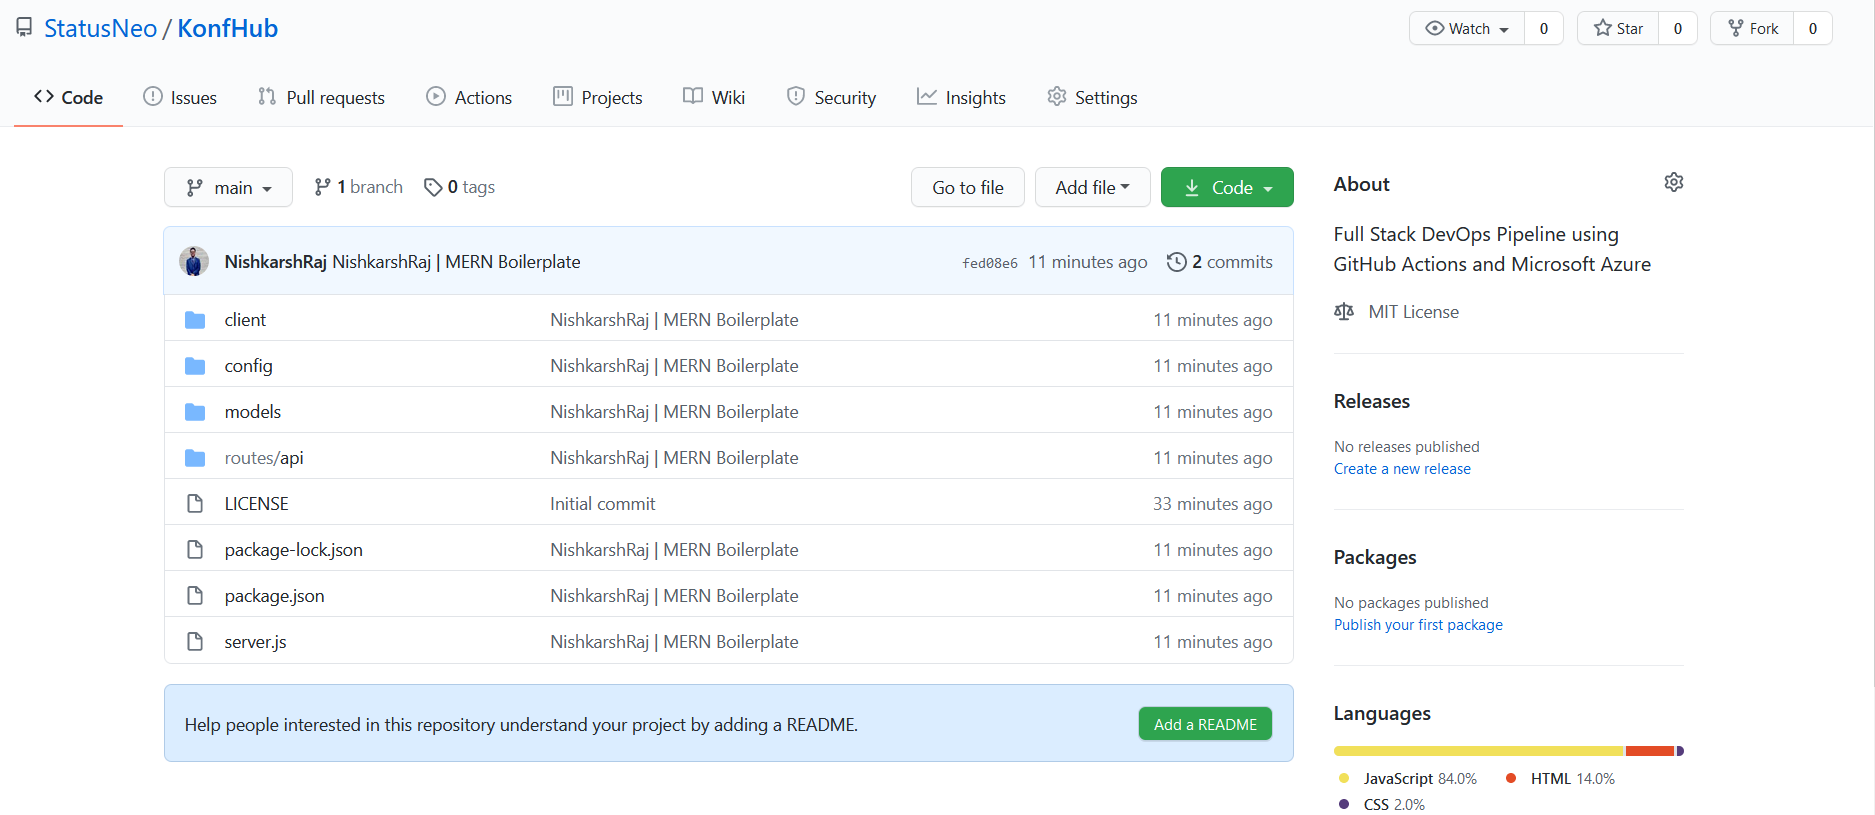This screenshot has width=1875, height=815.
Task: Open the green Code download dropdown
Action: point(1227,187)
